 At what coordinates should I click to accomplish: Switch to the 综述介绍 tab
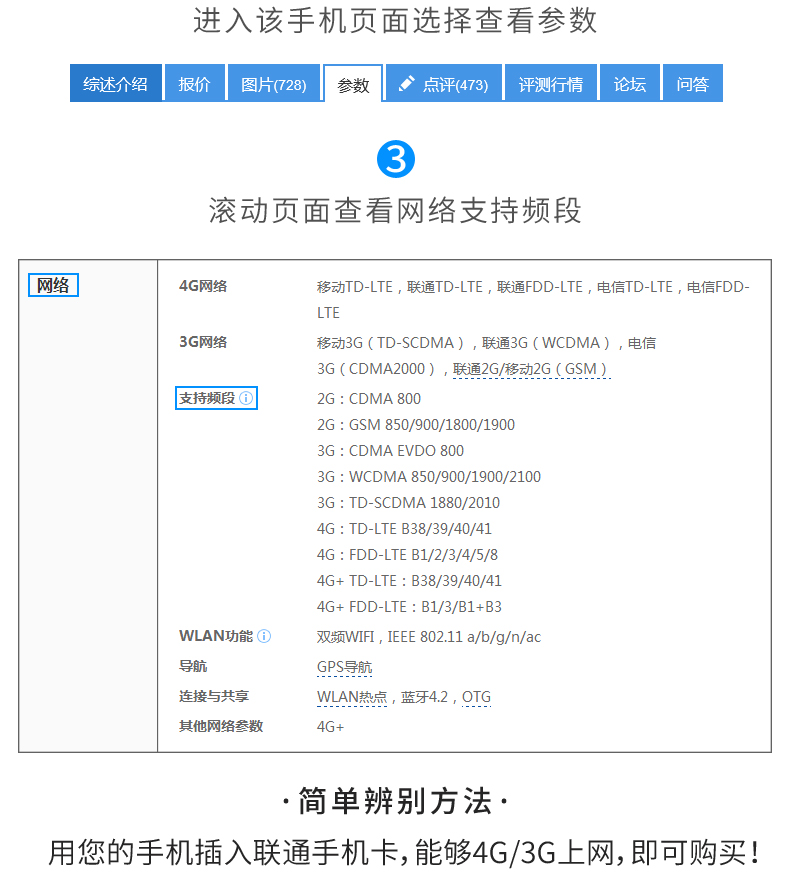(x=115, y=84)
